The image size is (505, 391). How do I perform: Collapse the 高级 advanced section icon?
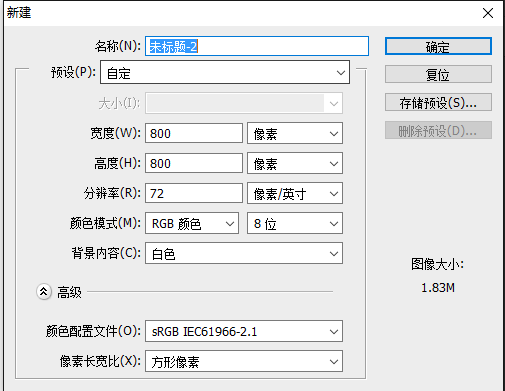pos(44,292)
